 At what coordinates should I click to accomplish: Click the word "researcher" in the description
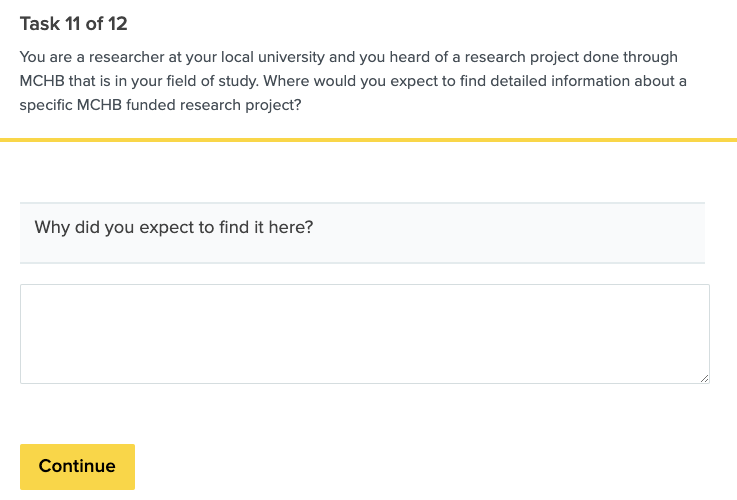[x=124, y=57]
